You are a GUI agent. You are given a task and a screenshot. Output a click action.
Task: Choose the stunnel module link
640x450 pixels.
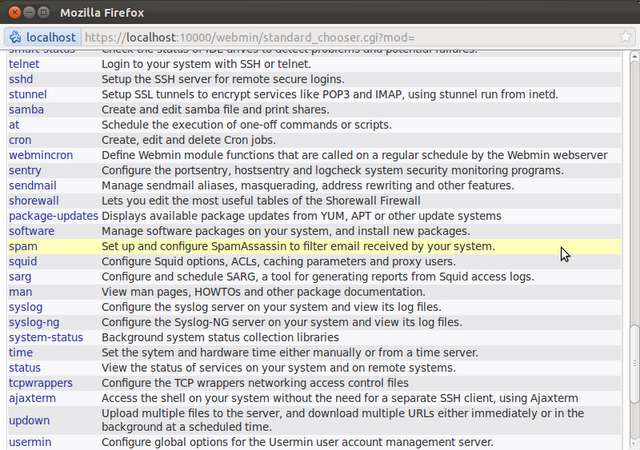(x=28, y=94)
